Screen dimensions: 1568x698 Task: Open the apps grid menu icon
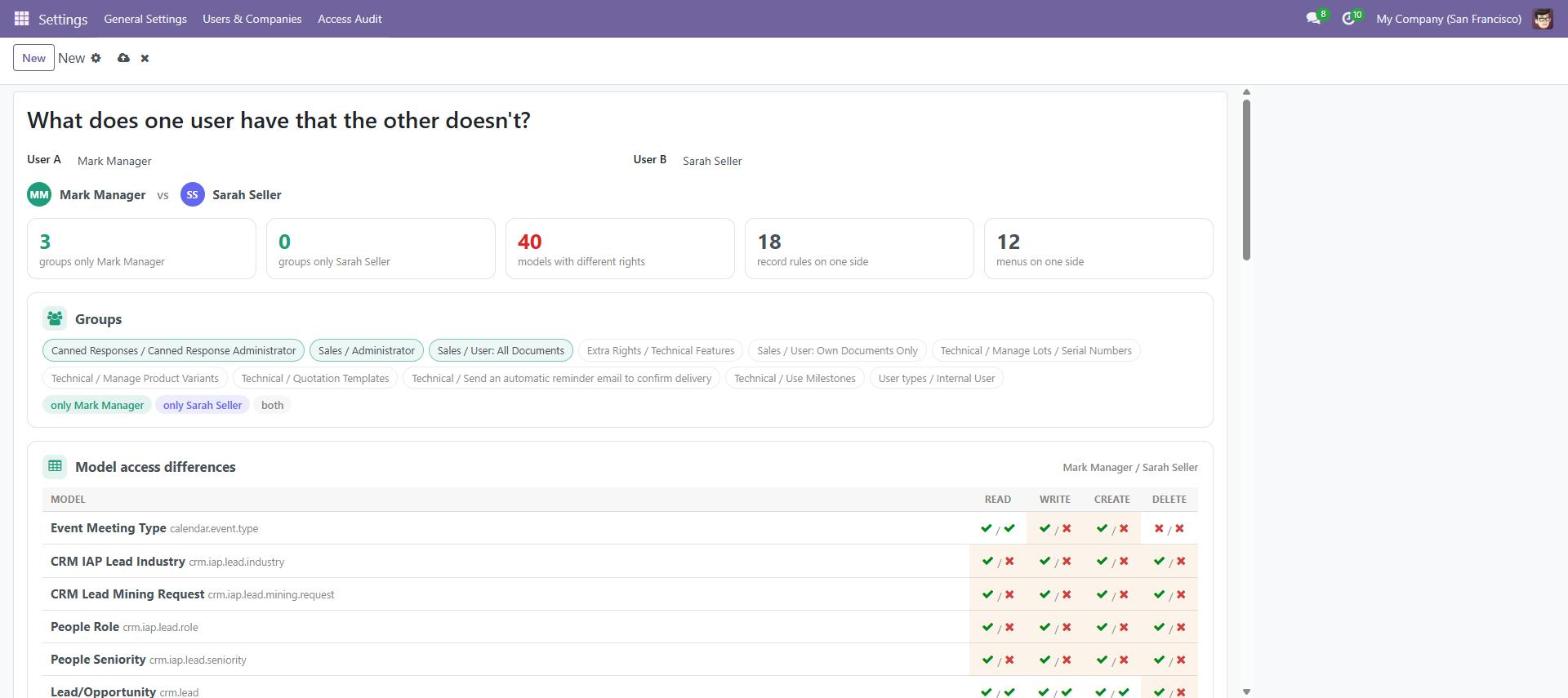coord(21,19)
